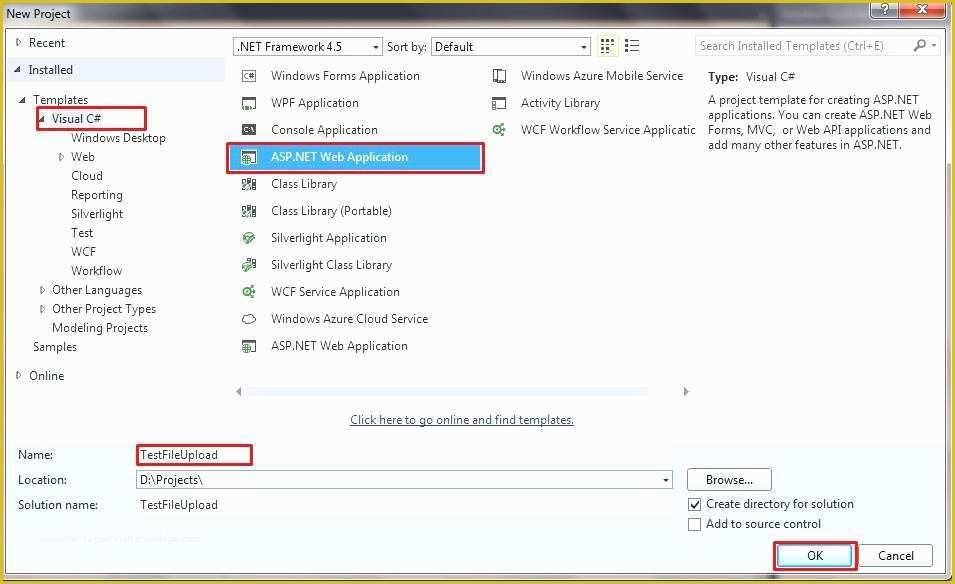Click the go online and find templates link
The image size is (955, 584).
pos(462,420)
